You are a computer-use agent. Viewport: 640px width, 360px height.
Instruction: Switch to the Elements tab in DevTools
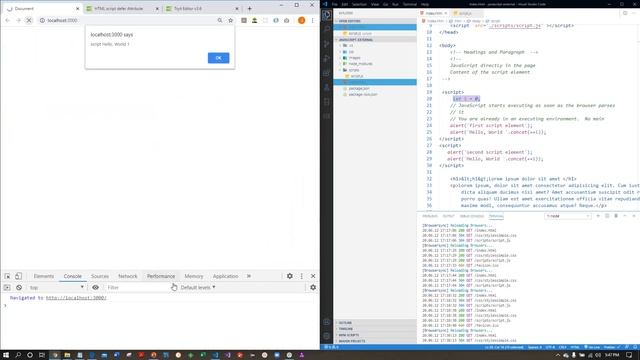click(x=44, y=276)
